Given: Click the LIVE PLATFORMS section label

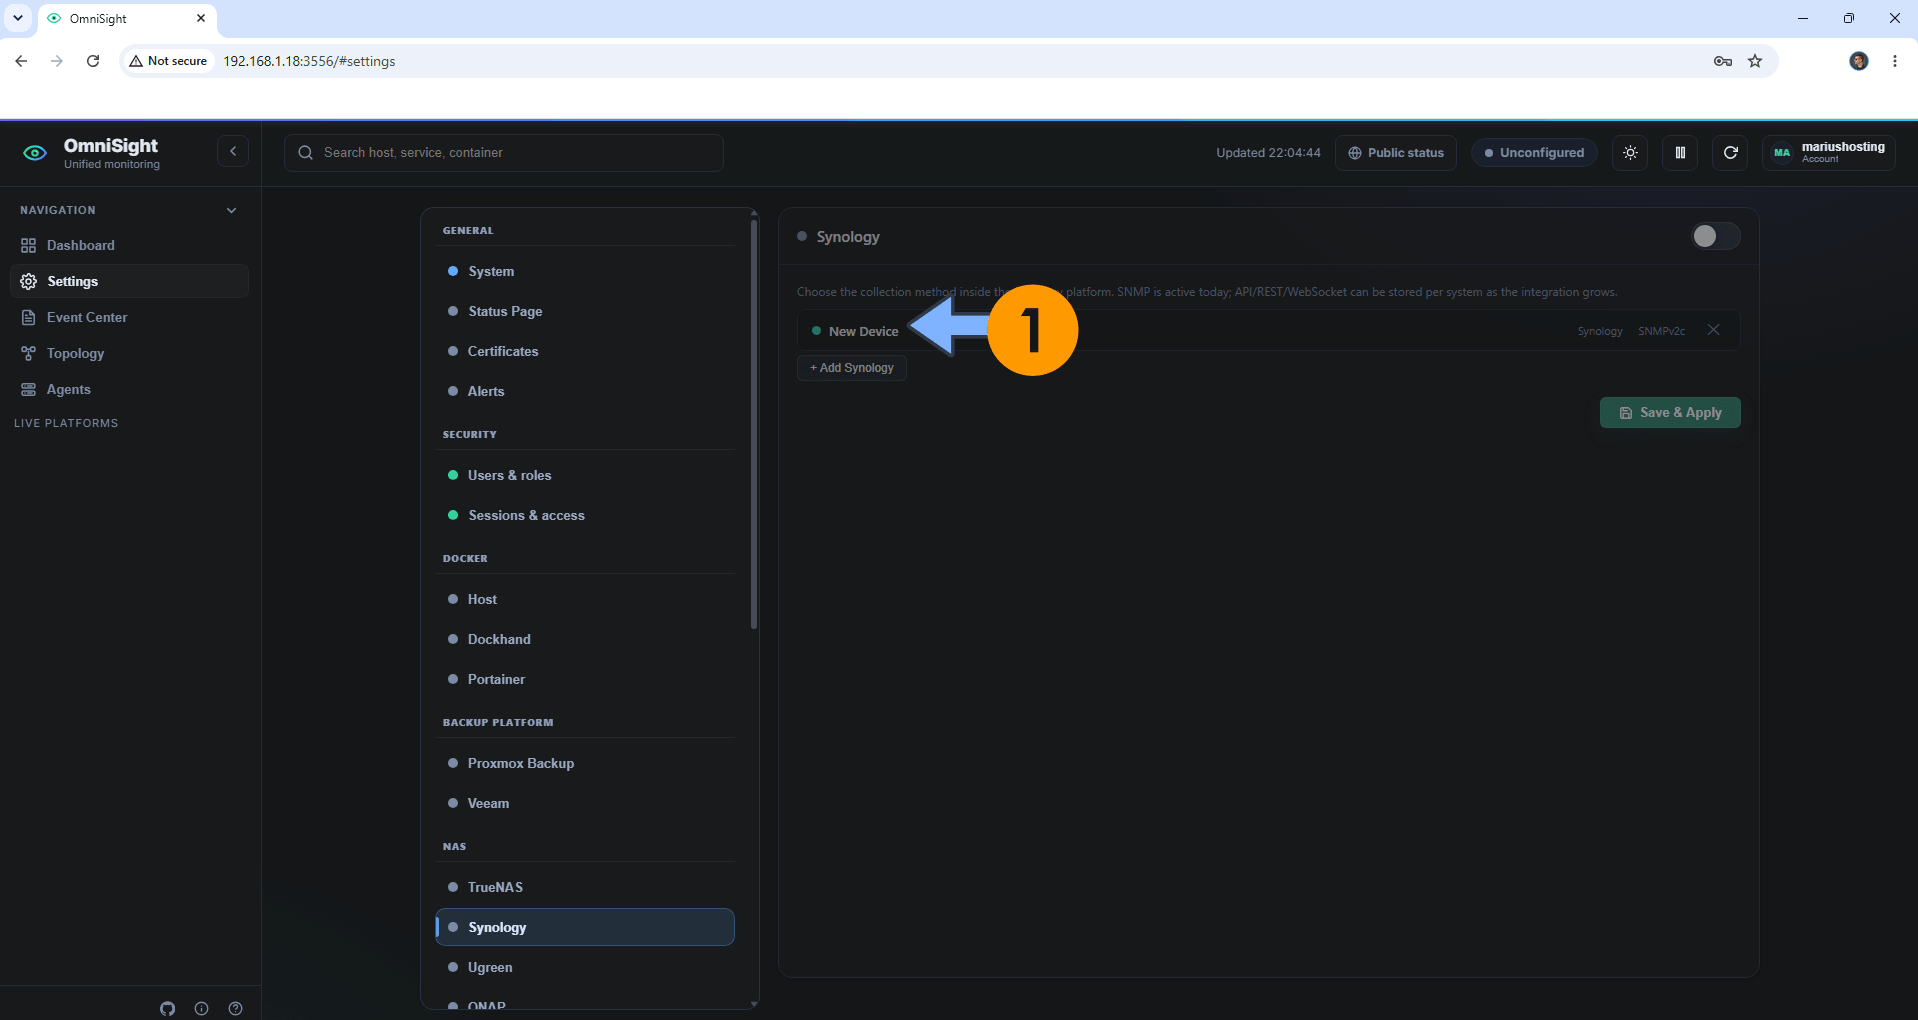Looking at the screenshot, I should [x=66, y=423].
